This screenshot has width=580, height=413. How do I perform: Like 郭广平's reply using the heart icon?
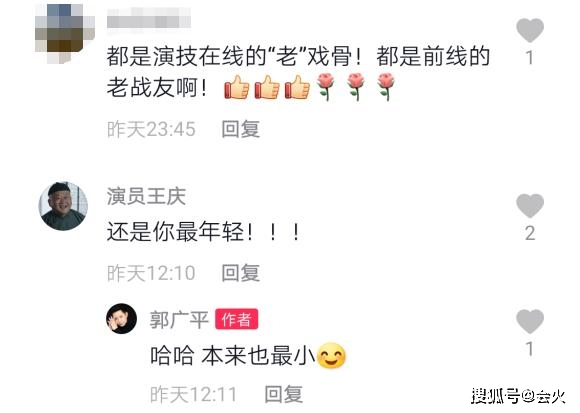[x=530, y=321]
